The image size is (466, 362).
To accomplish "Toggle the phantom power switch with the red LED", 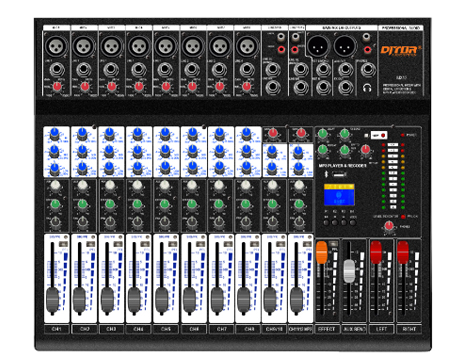I will pyautogui.click(x=379, y=135).
